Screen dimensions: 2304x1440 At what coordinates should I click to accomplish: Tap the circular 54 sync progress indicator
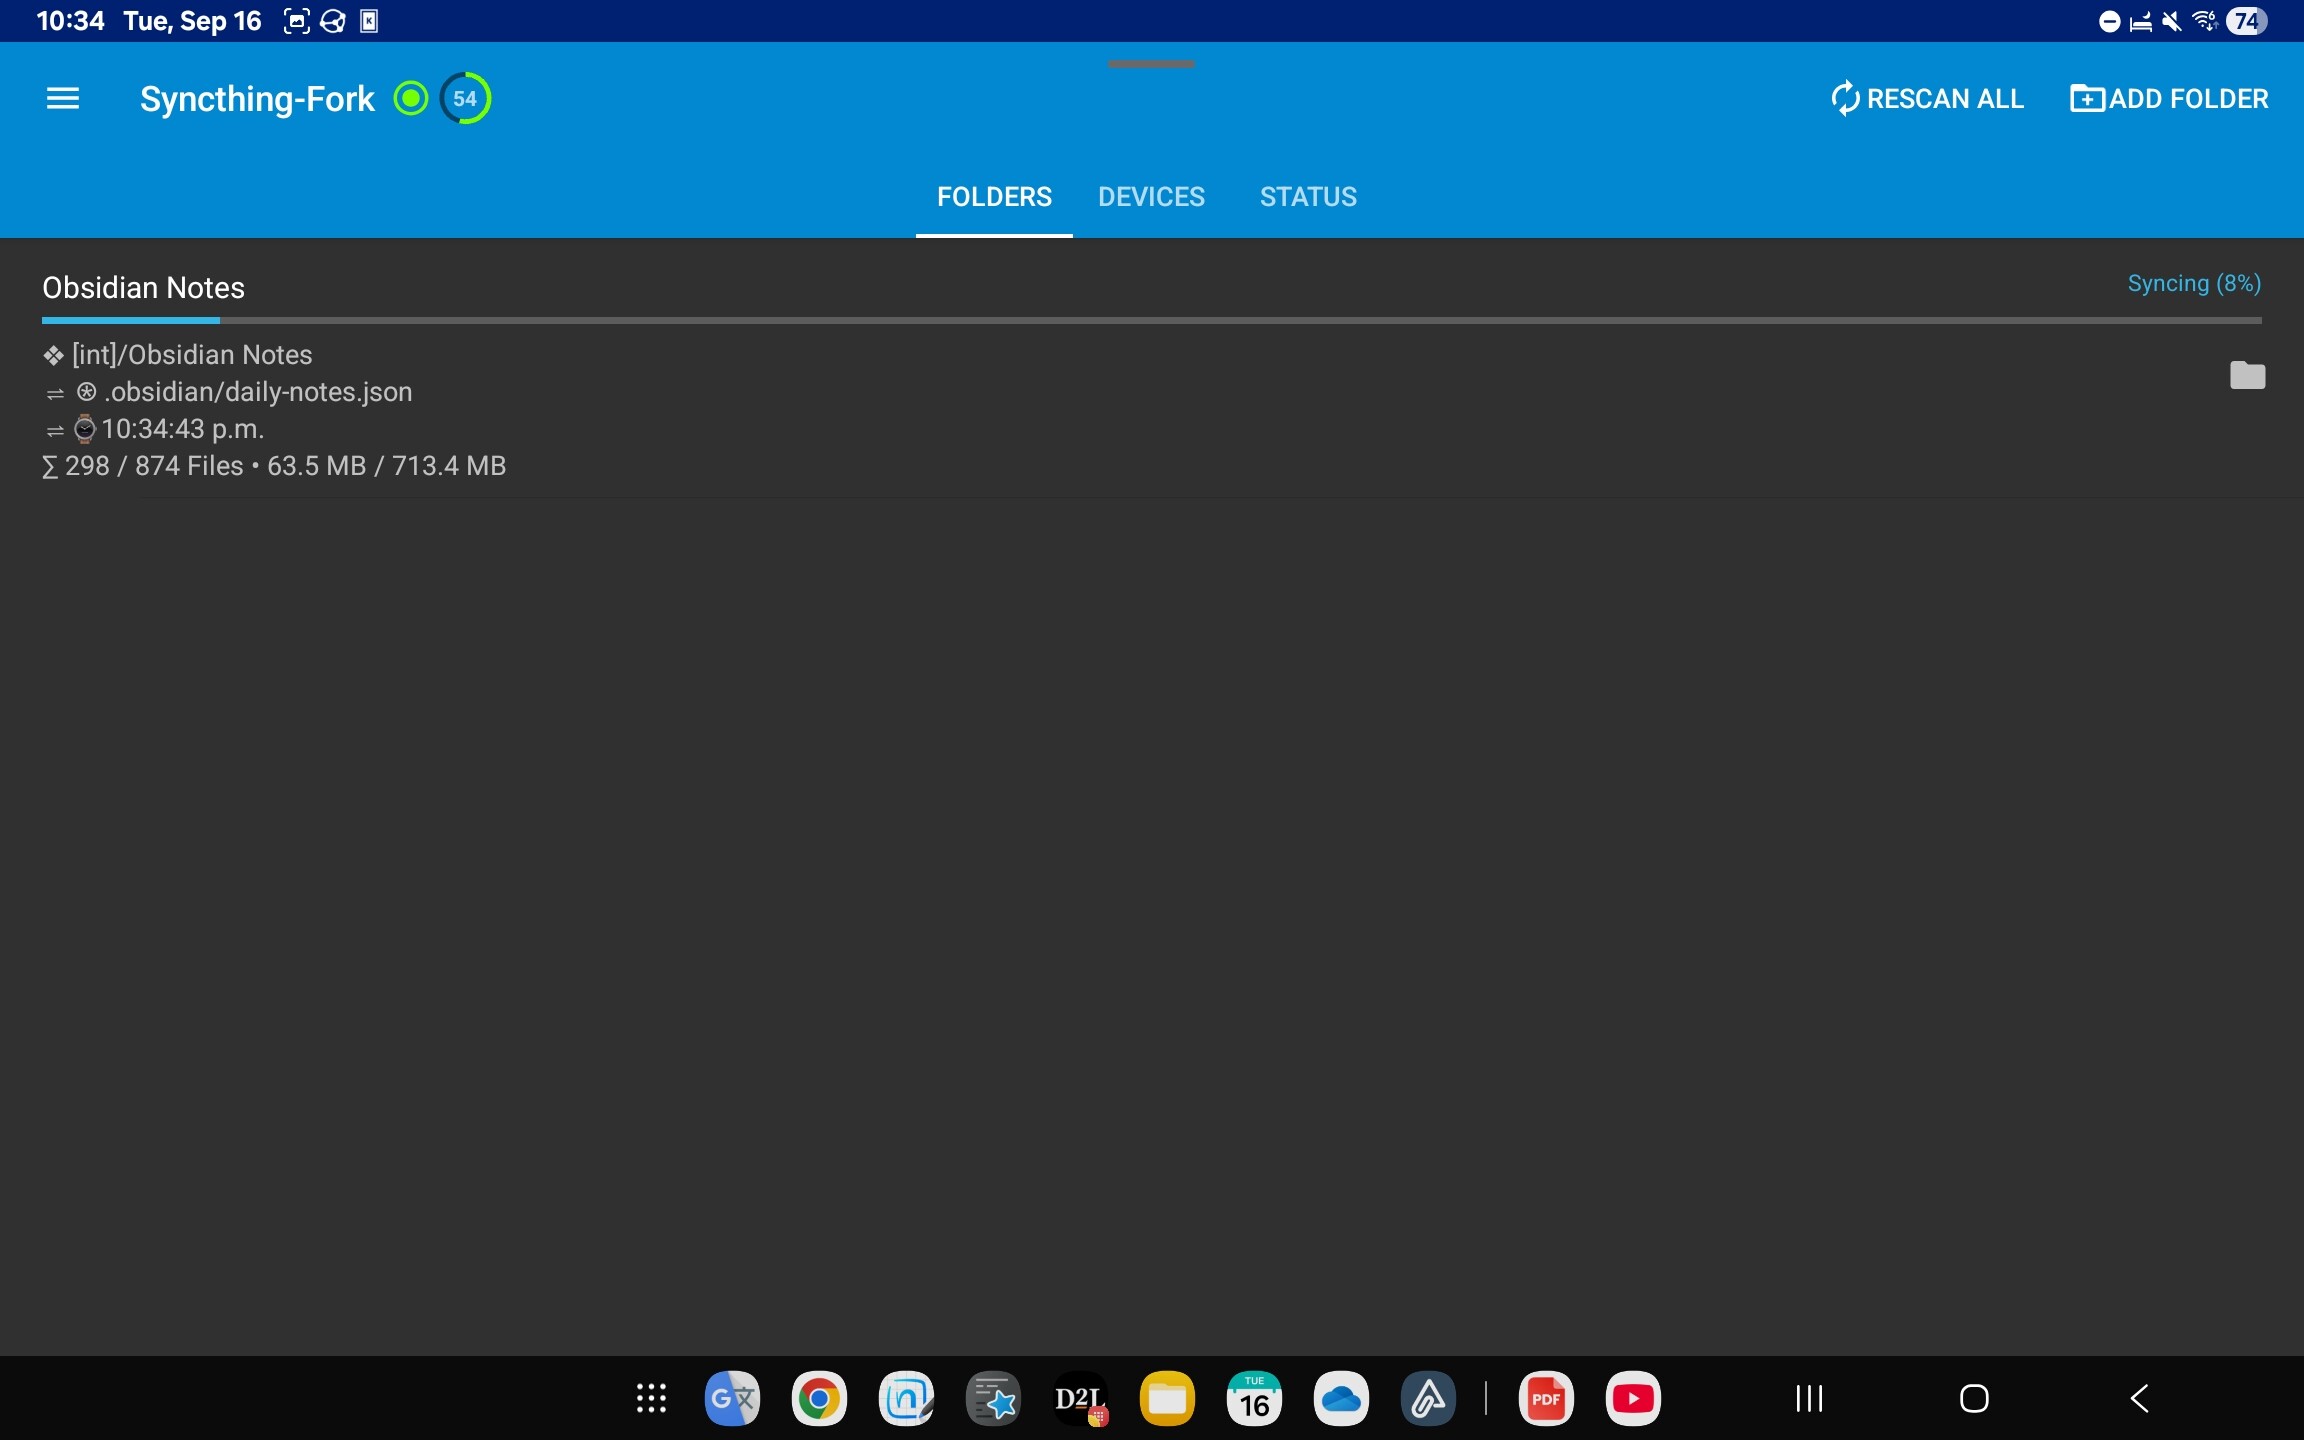click(466, 98)
